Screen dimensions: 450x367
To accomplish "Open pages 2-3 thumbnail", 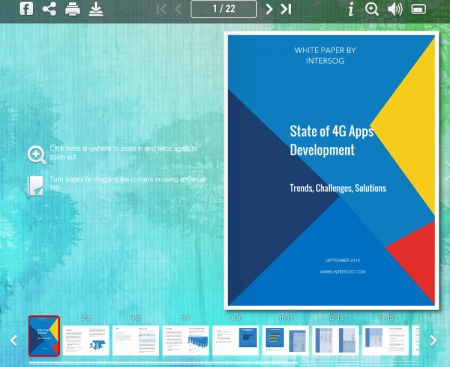I will click(x=86, y=340).
